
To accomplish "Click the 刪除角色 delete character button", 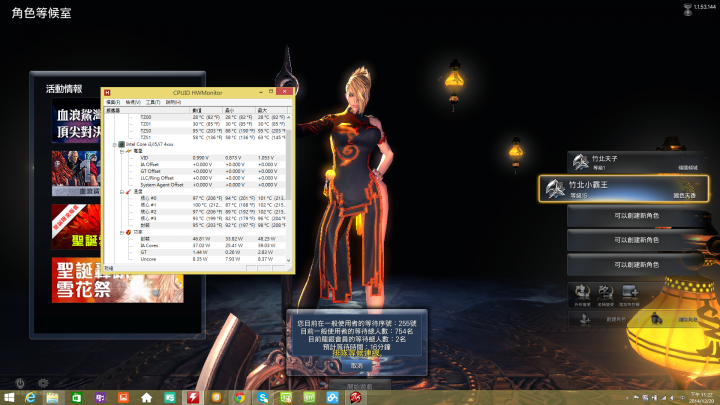I will (x=673, y=319).
